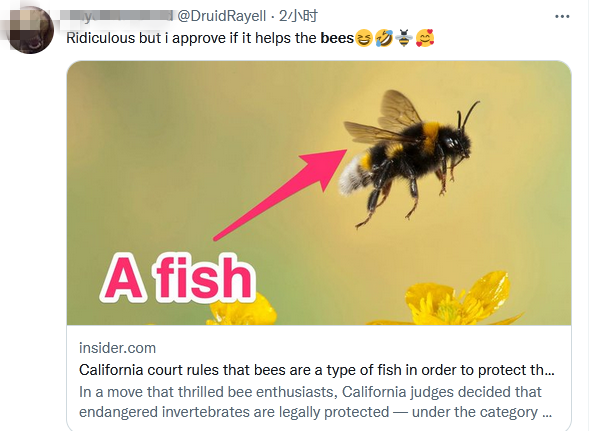The width and height of the screenshot is (603, 431).
Task: Visit the @DruidRayell handle
Action: (x=221, y=16)
